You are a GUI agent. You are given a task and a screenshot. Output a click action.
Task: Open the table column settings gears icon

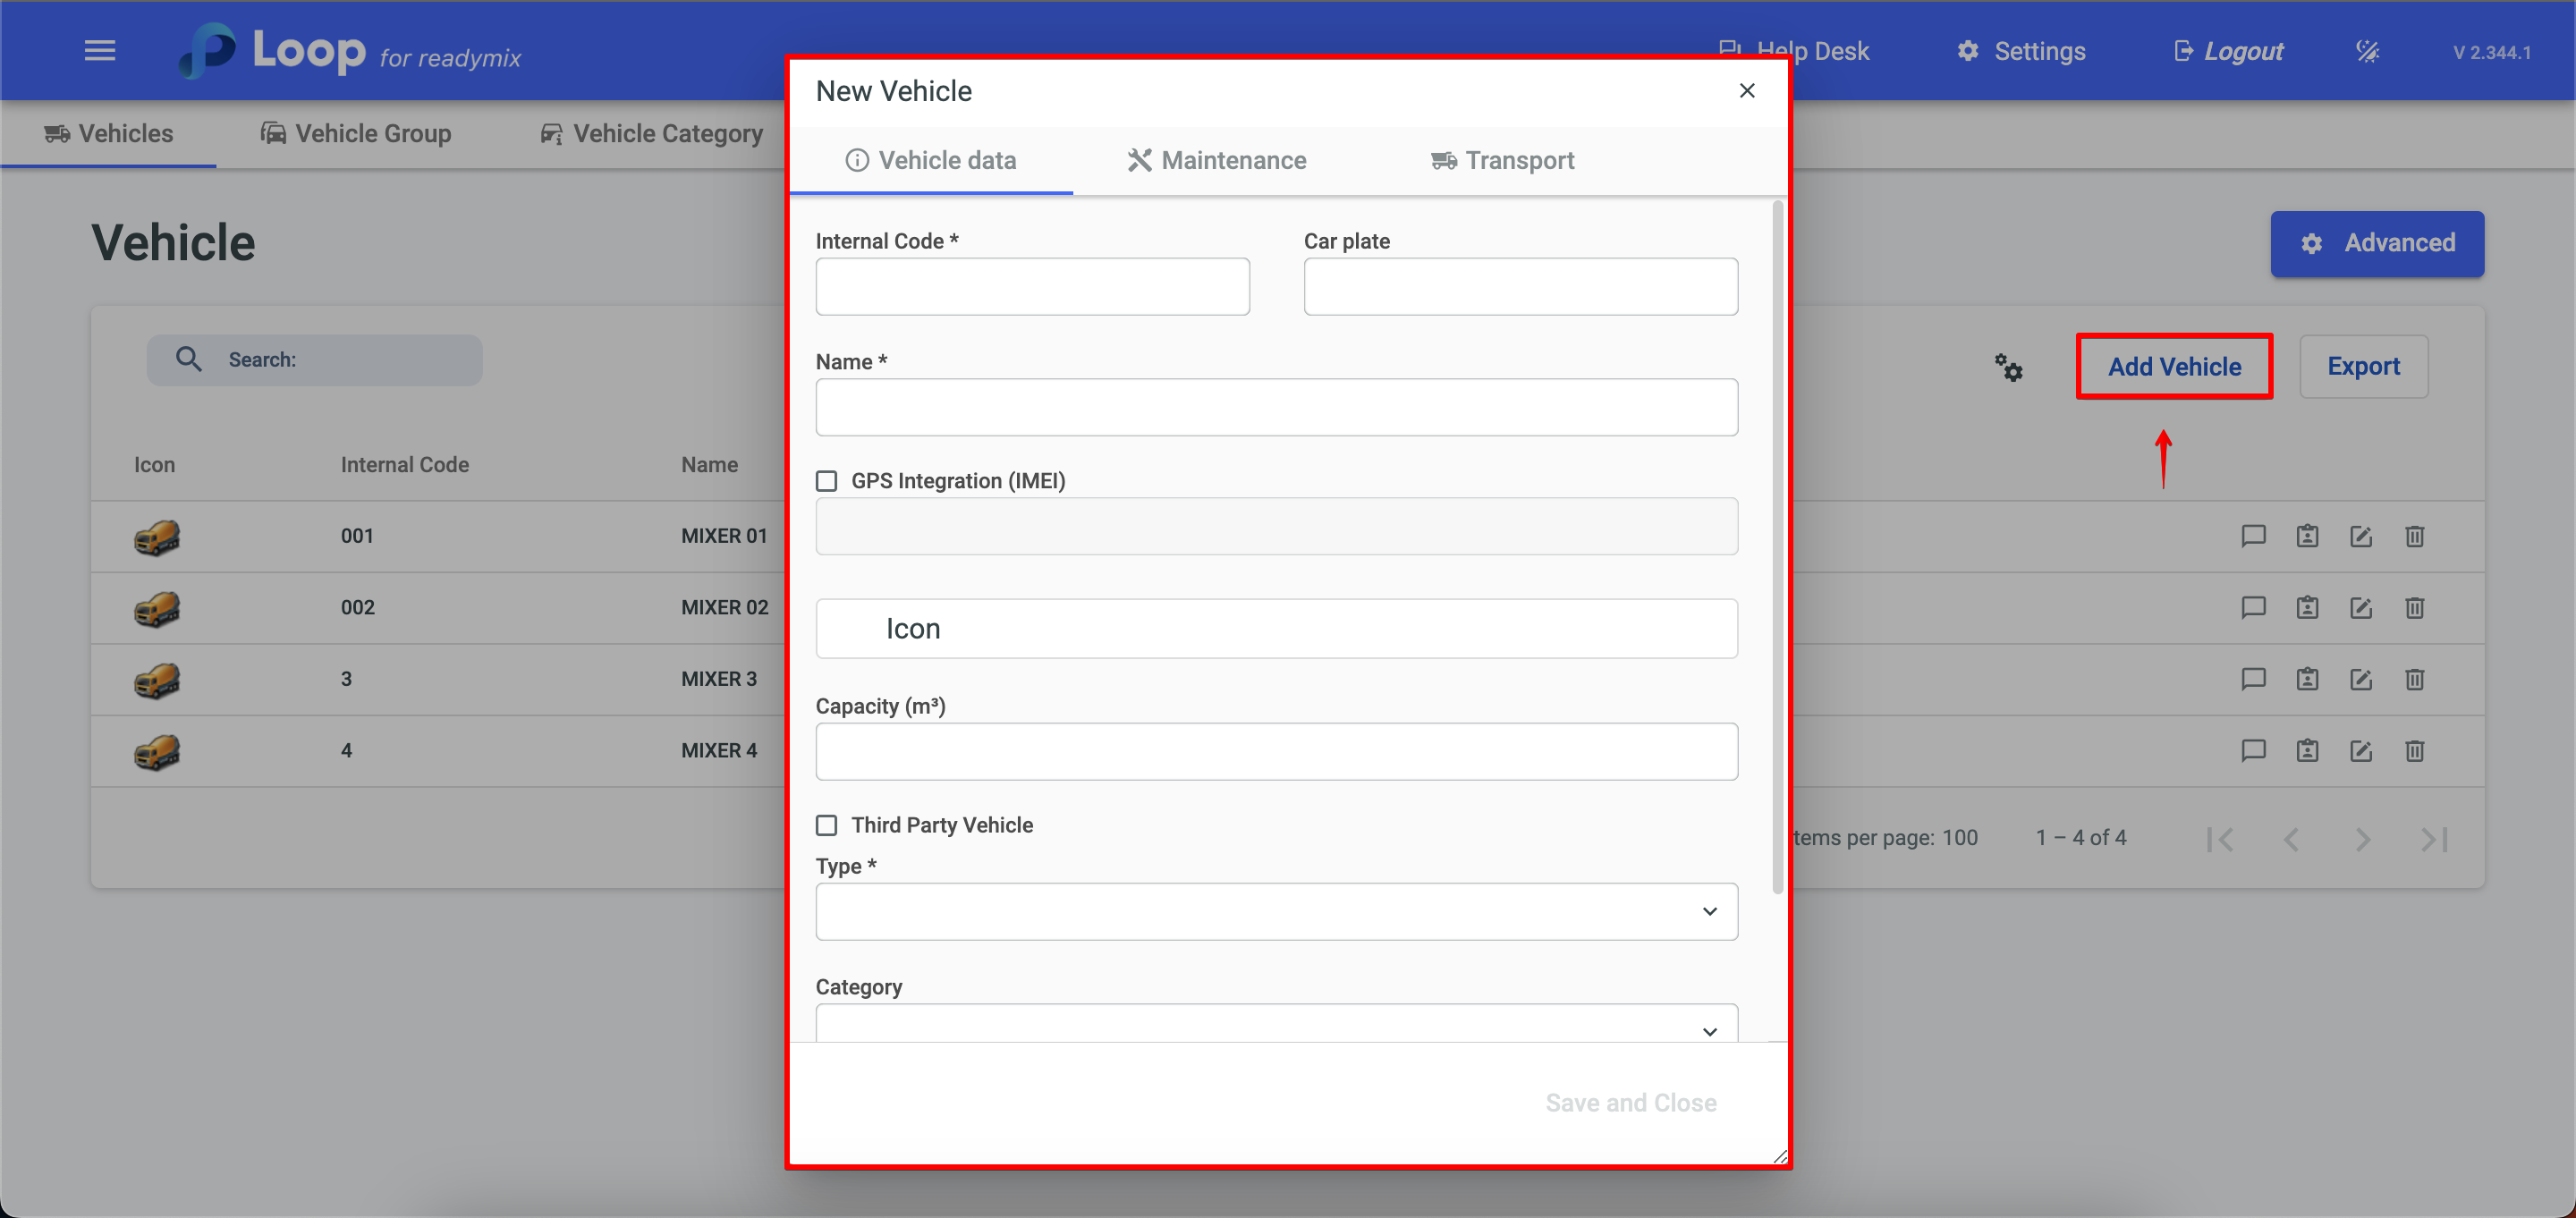point(2008,367)
